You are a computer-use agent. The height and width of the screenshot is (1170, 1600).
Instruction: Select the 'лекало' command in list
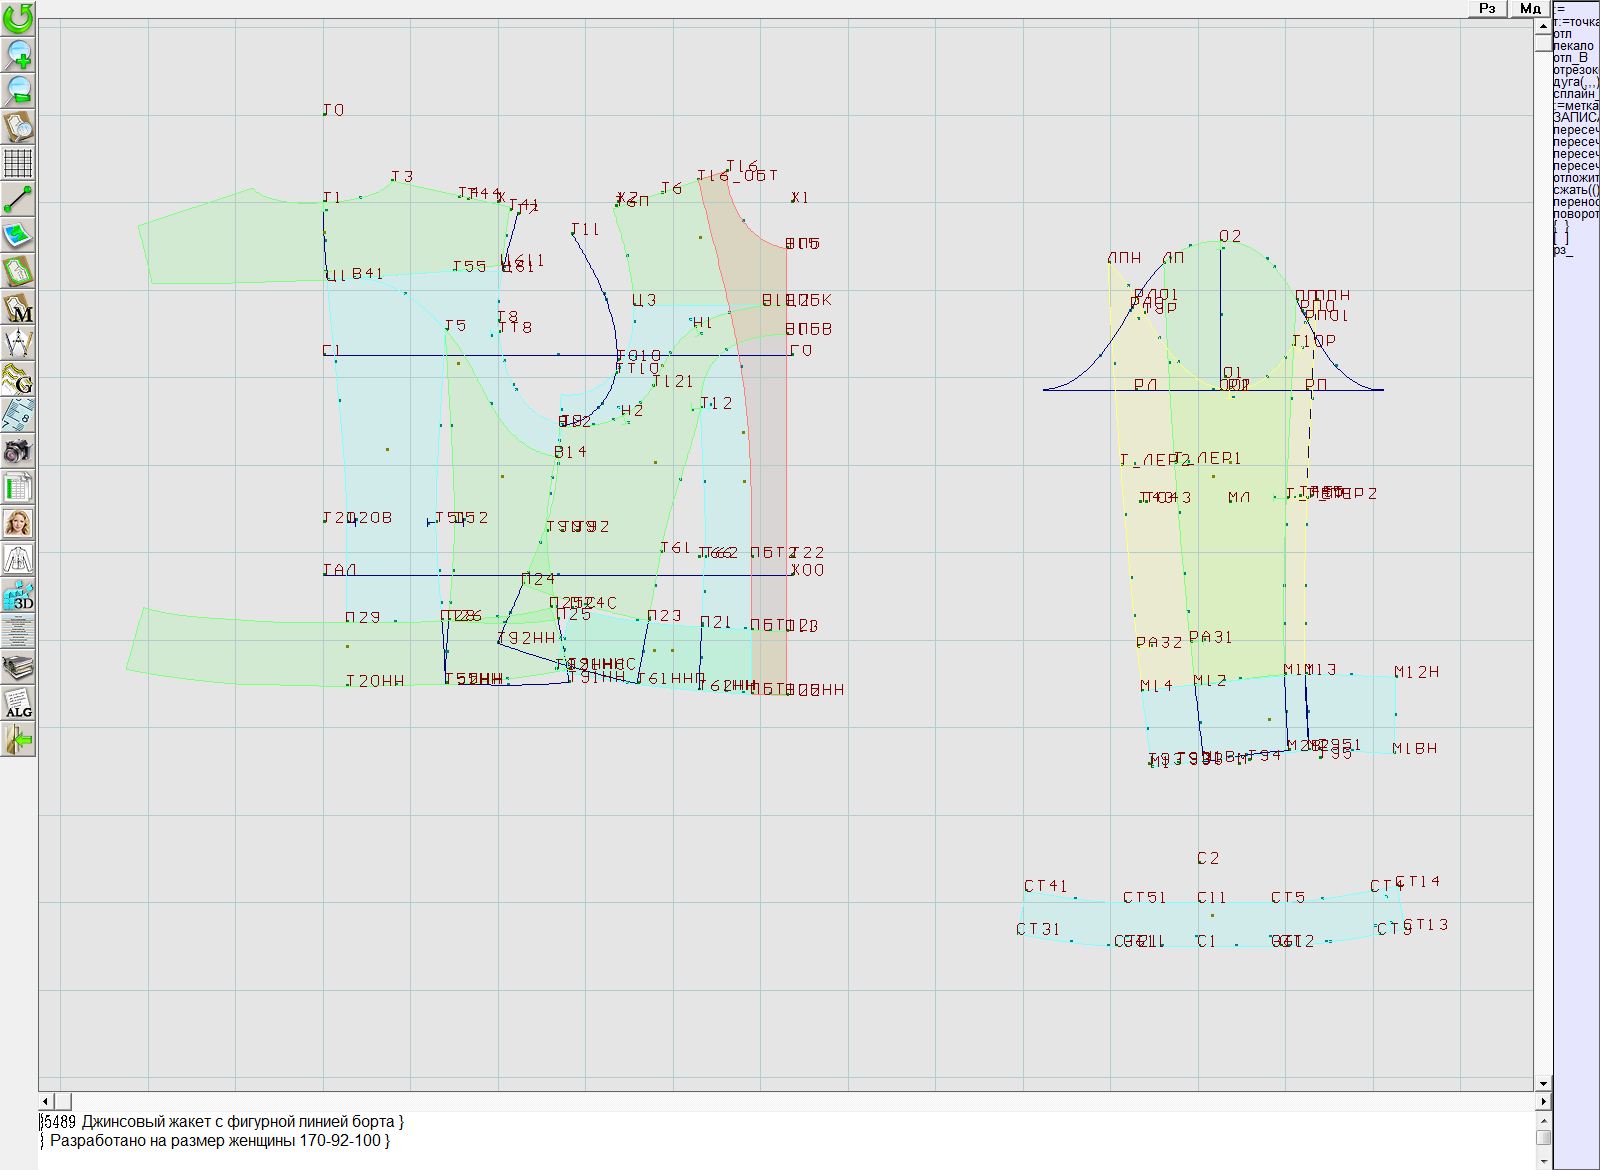pos(1573,46)
